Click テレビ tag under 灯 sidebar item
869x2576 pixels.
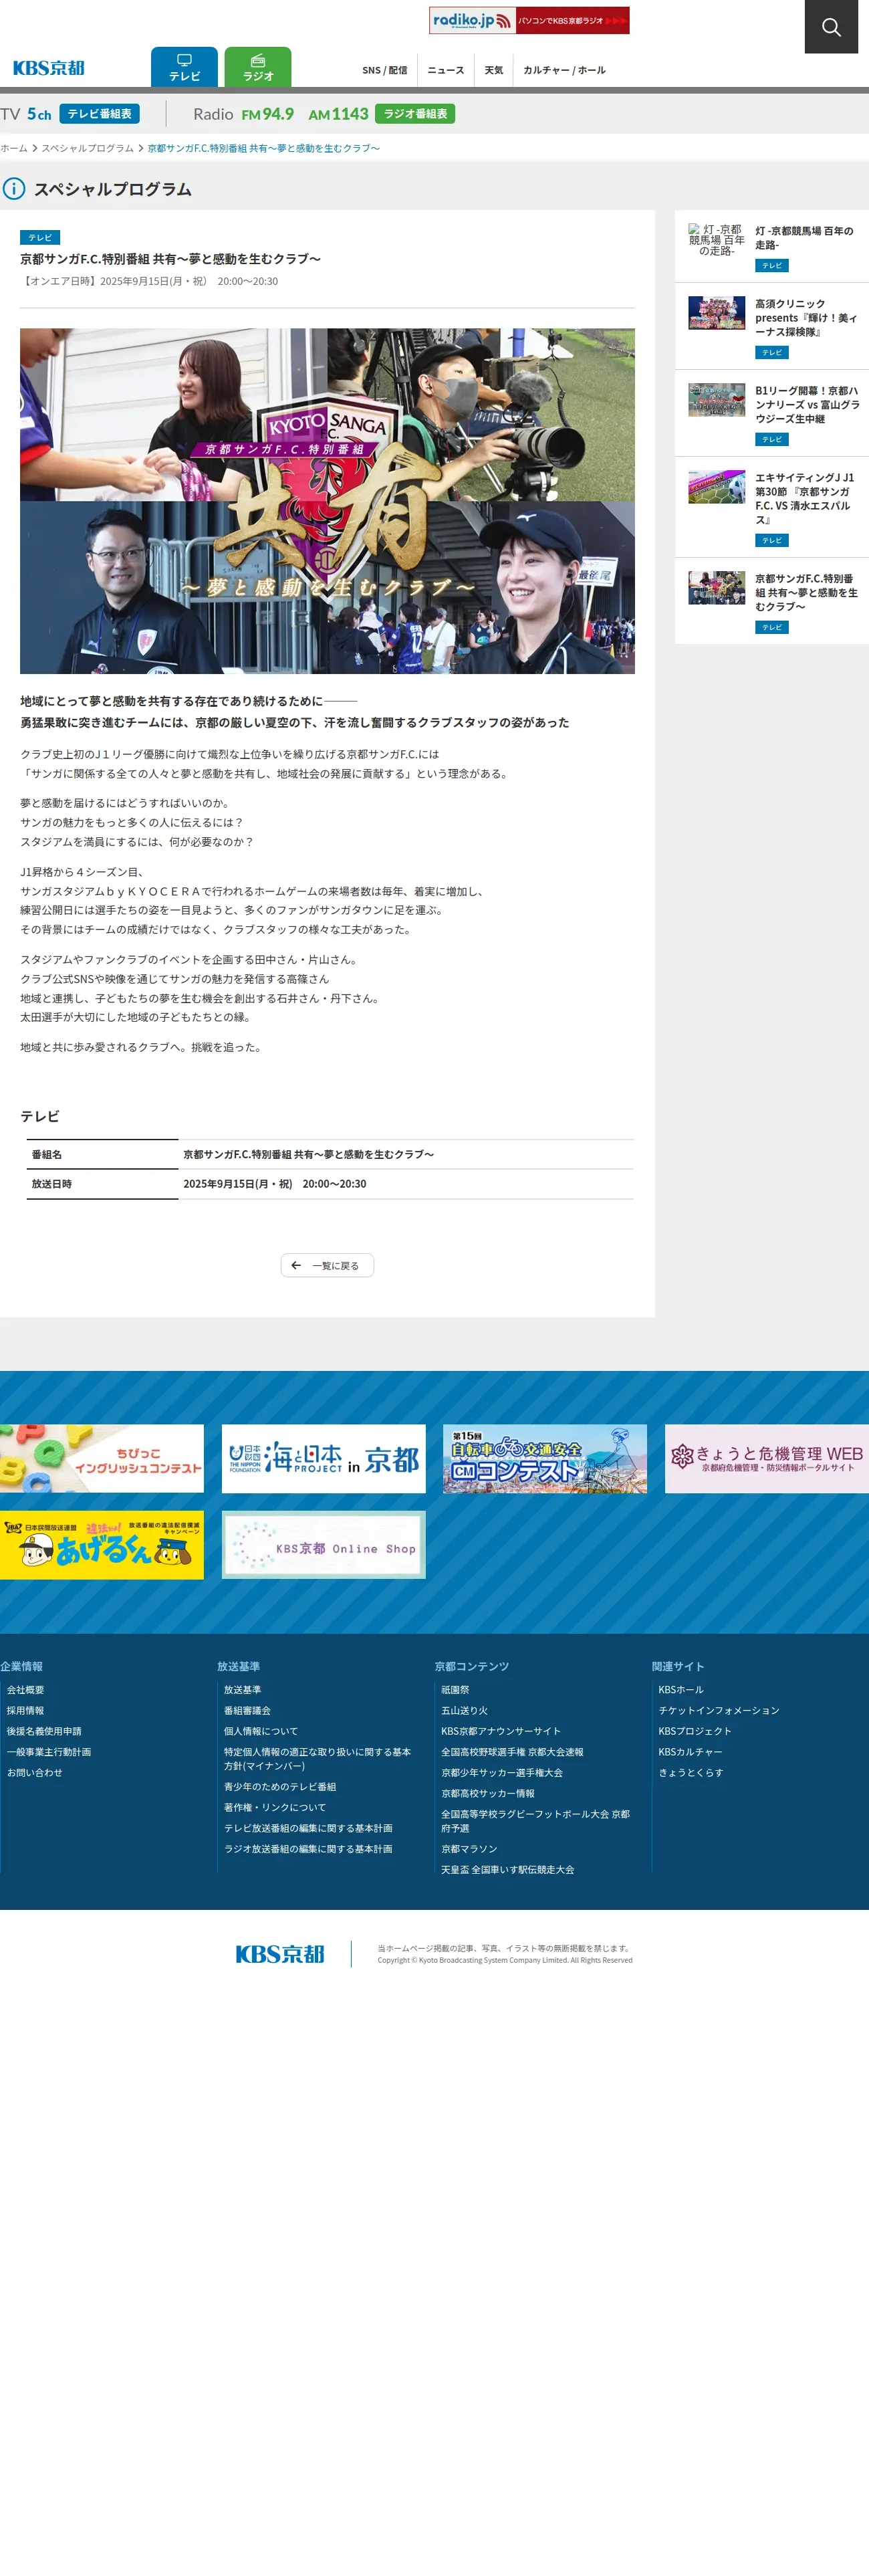[x=772, y=265]
